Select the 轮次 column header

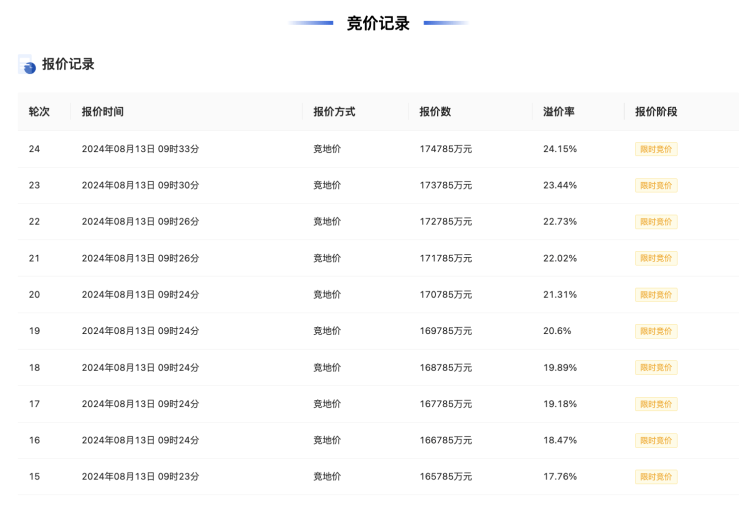[x=39, y=112]
